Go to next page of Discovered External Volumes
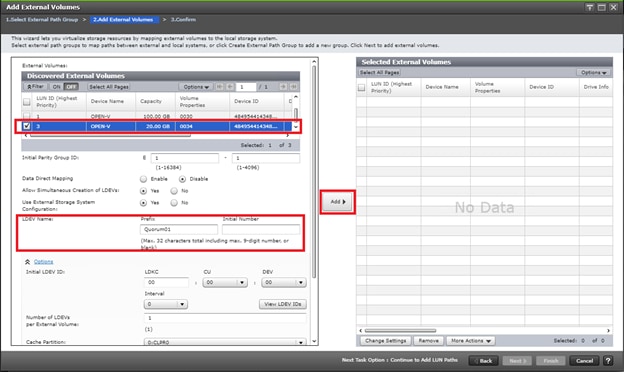 (x=283, y=87)
